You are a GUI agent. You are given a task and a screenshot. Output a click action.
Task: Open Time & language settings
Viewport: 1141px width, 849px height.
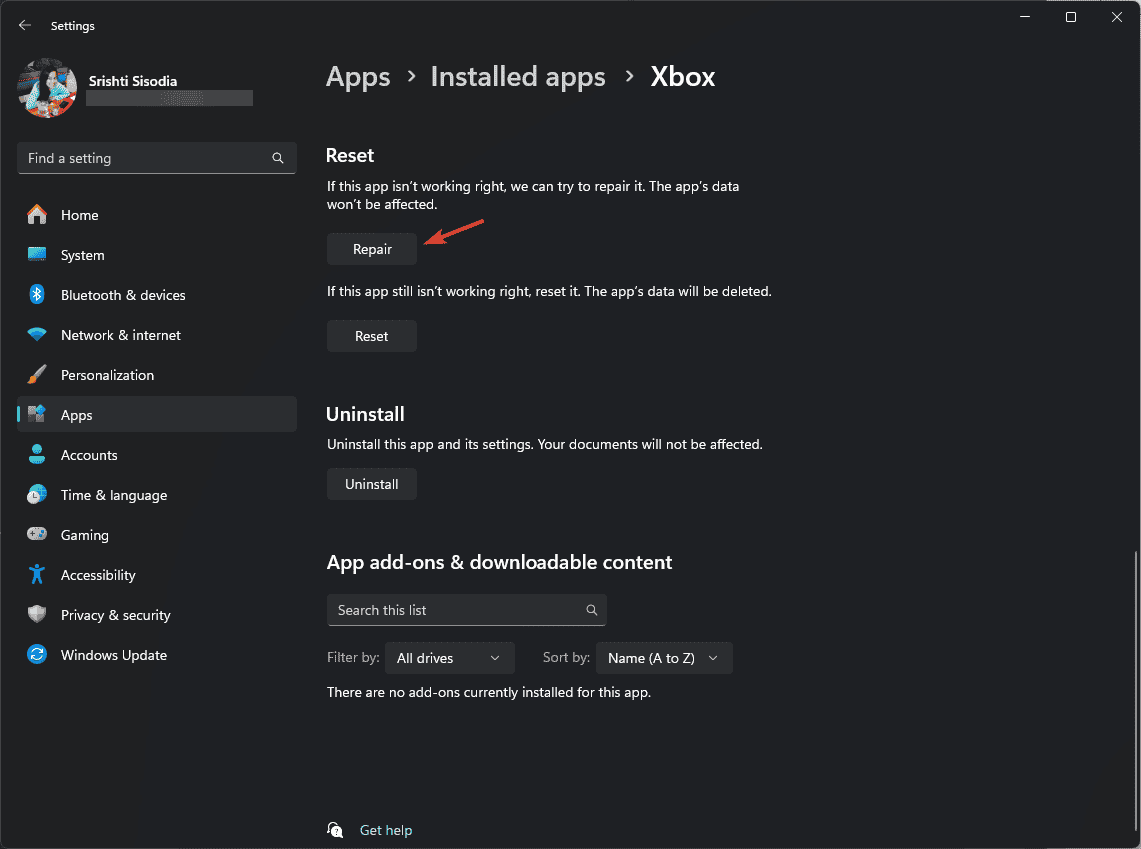(x=156, y=495)
